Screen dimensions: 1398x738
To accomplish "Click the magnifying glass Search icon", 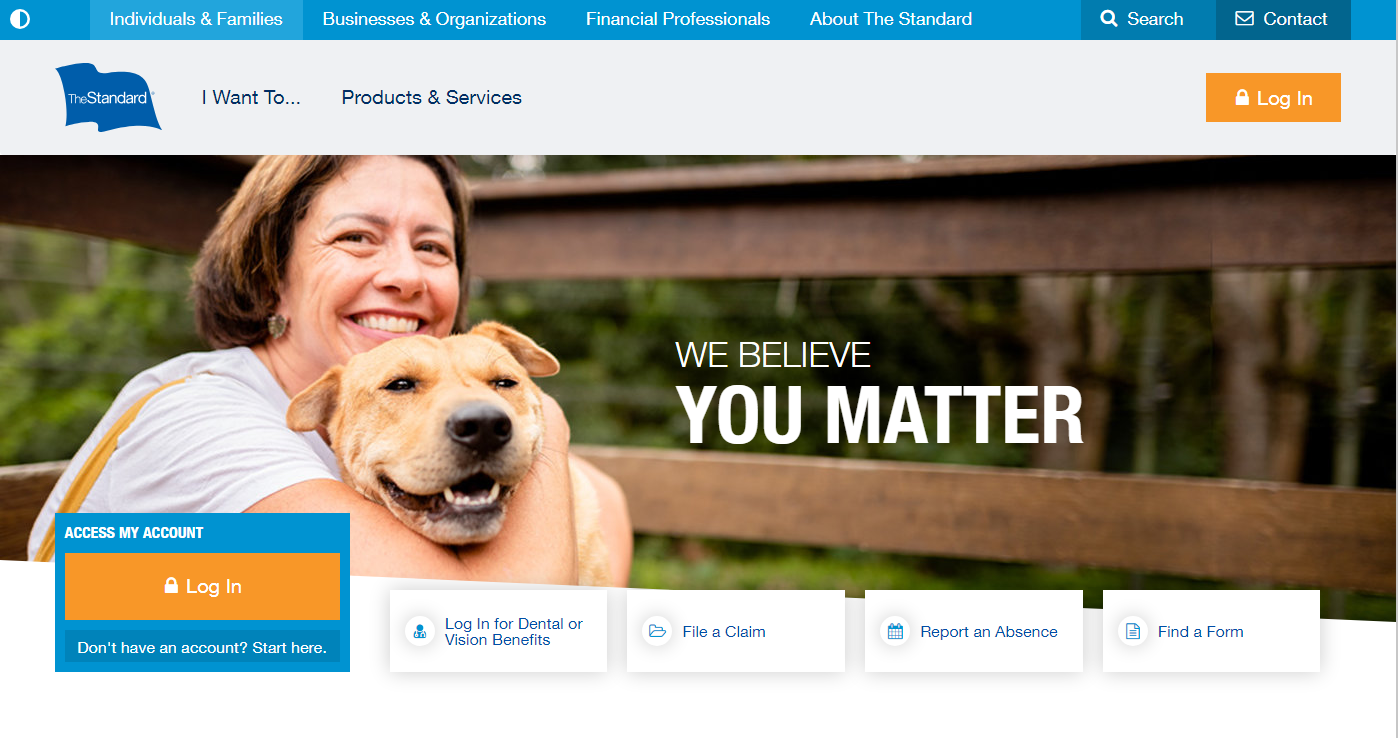I will coord(1109,19).
